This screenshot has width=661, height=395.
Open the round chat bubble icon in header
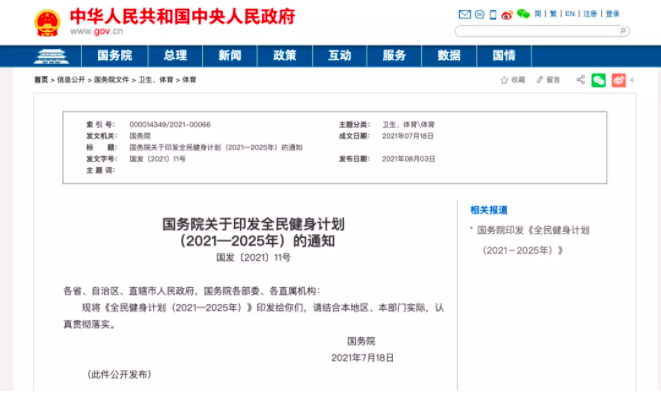pos(479,14)
